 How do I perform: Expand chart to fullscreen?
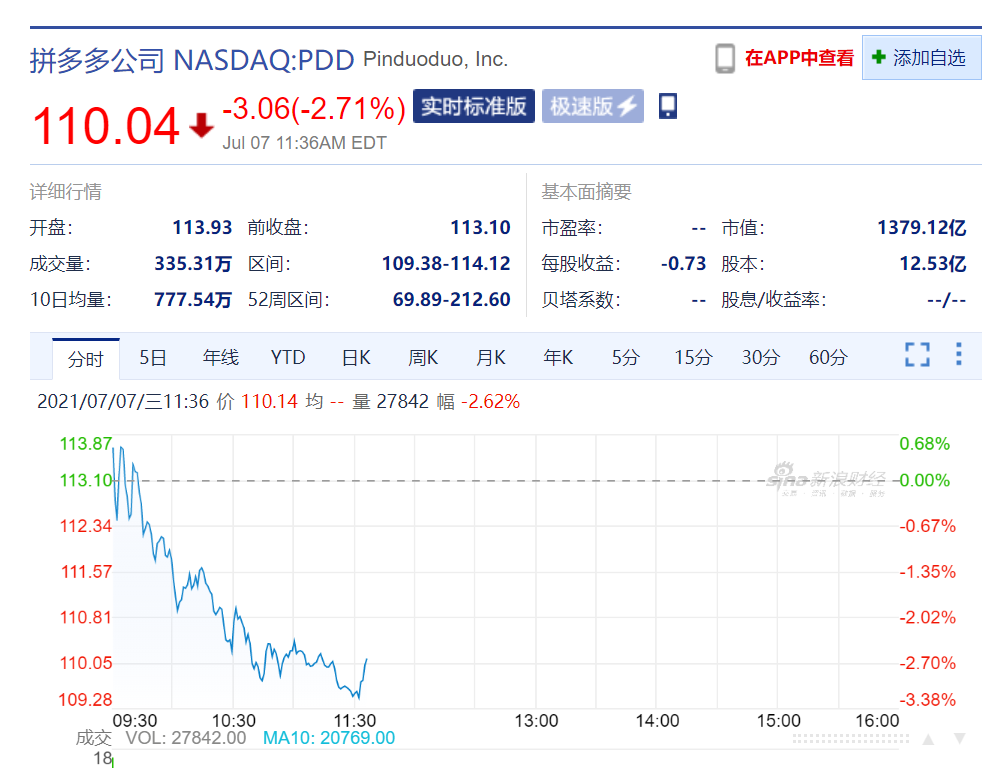point(917,355)
